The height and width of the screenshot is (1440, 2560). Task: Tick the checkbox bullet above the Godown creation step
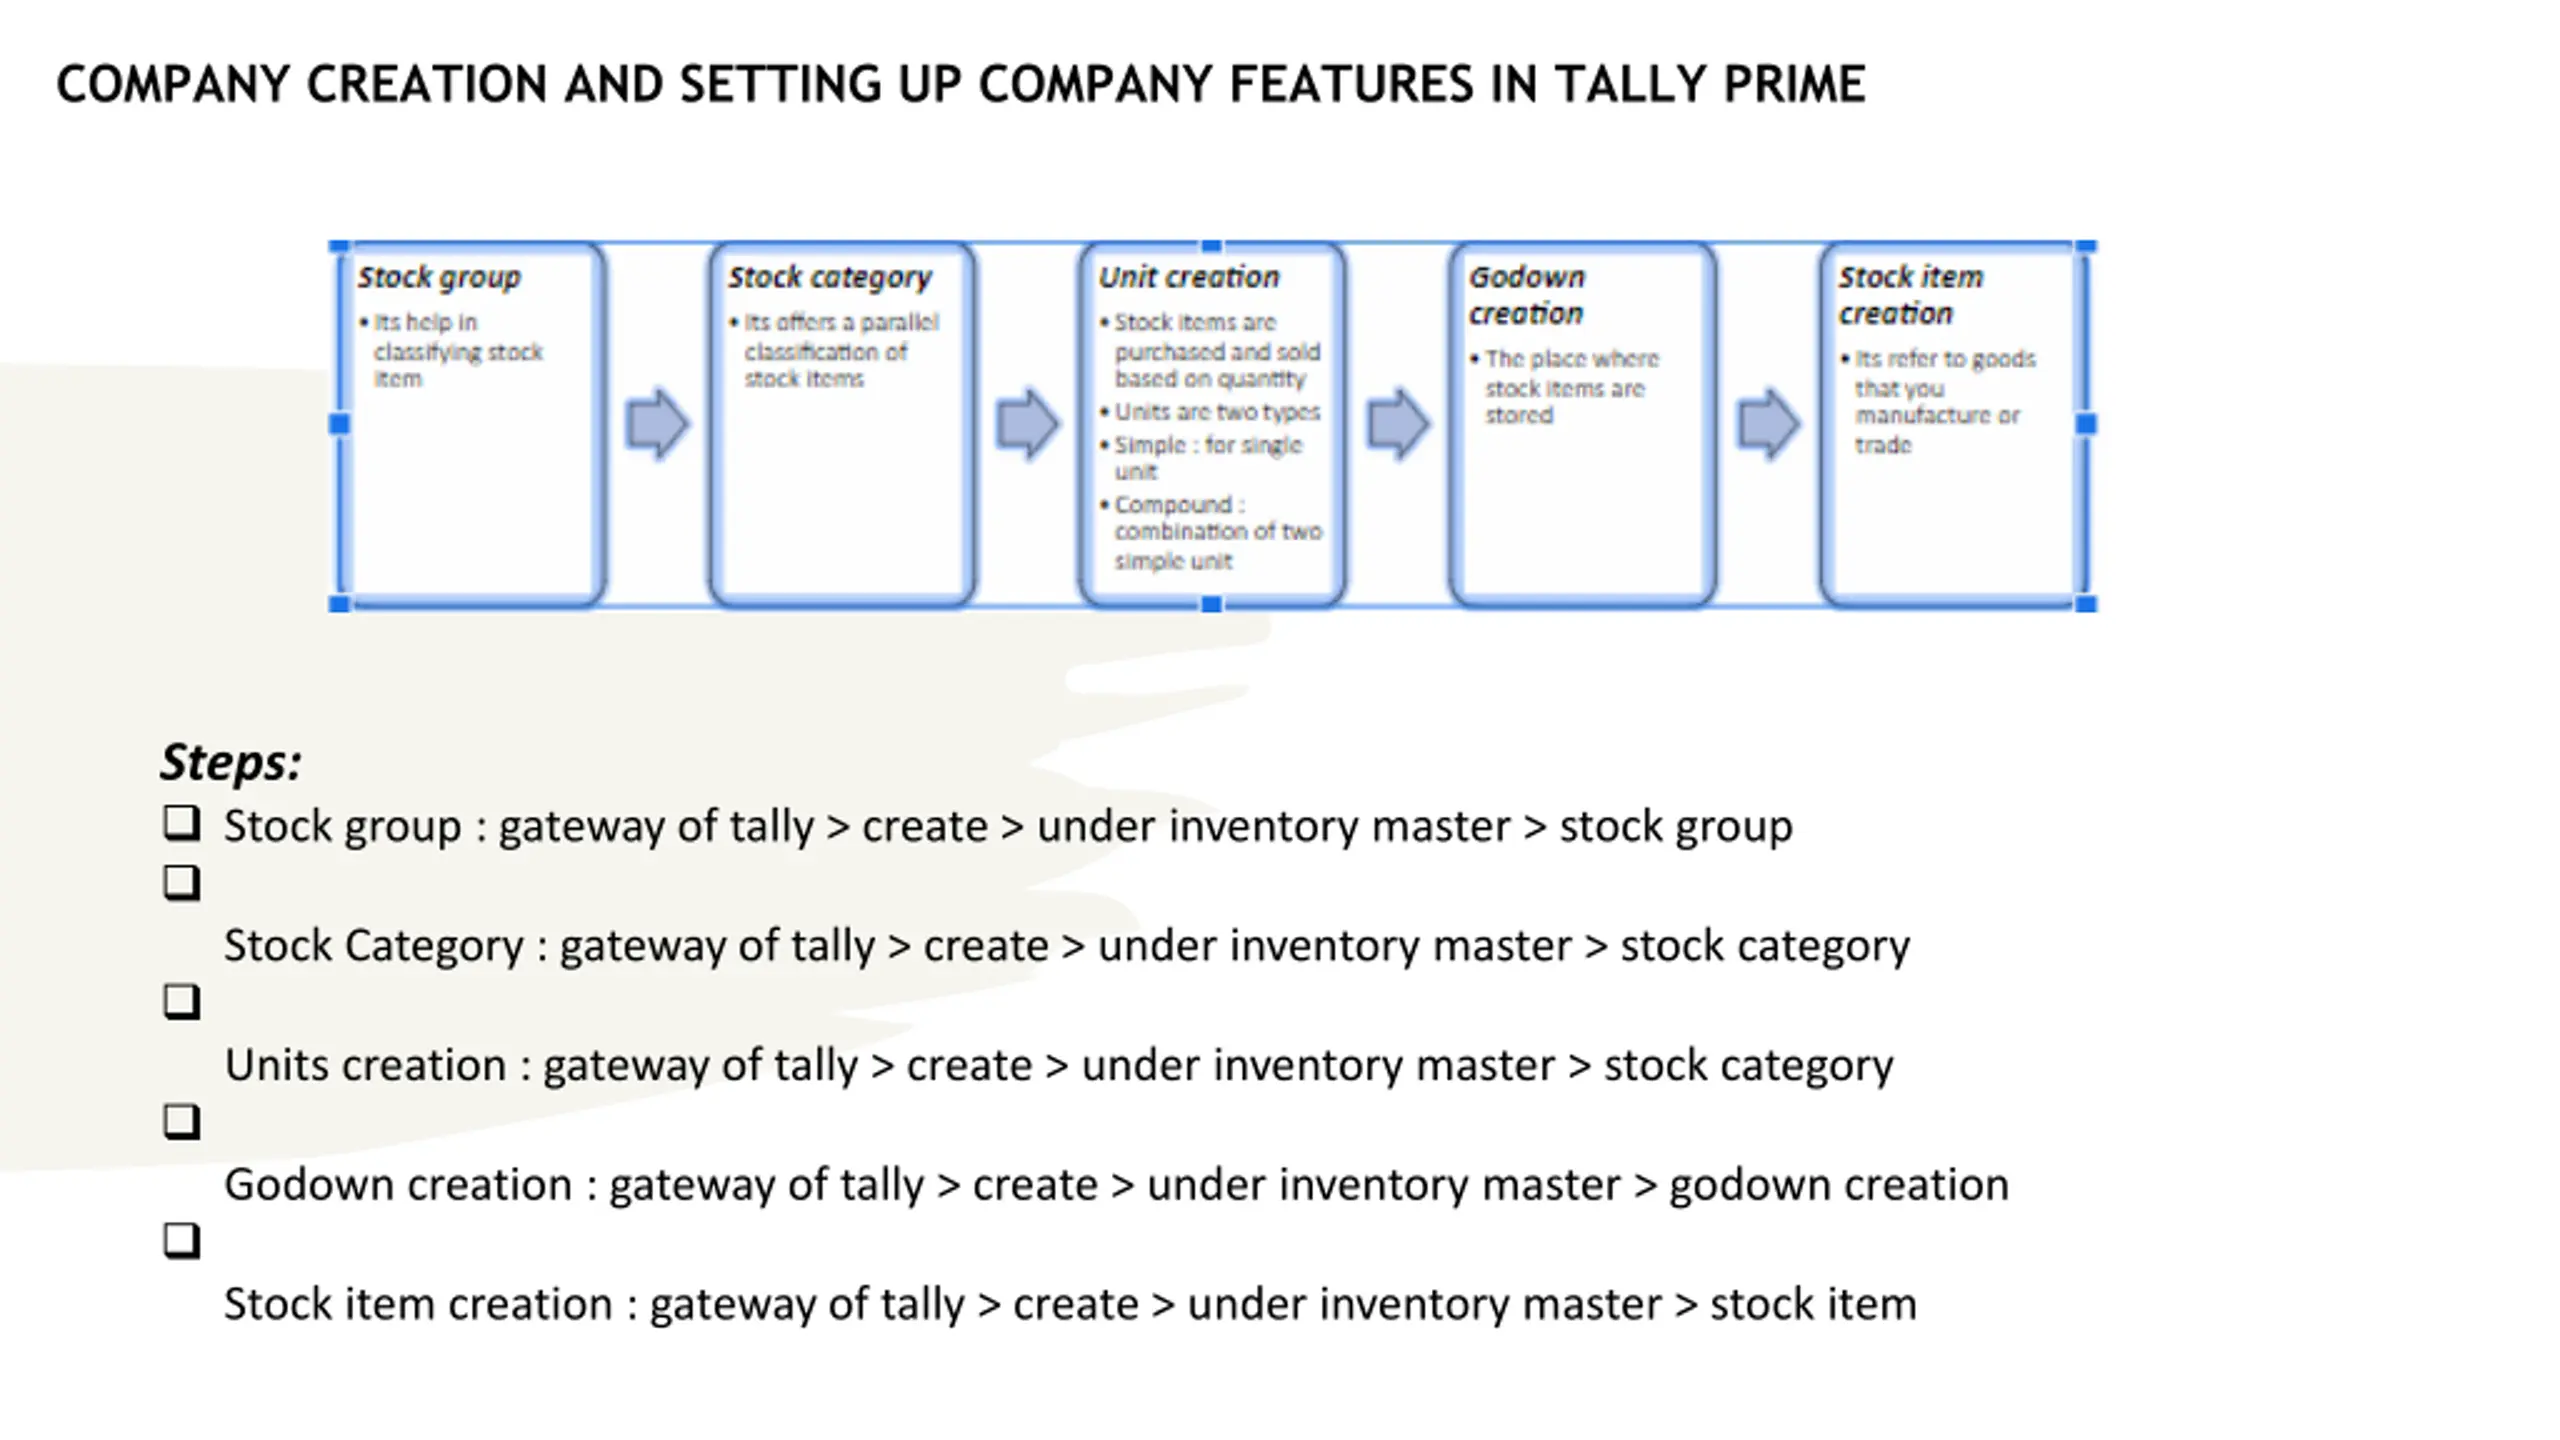(182, 1121)
